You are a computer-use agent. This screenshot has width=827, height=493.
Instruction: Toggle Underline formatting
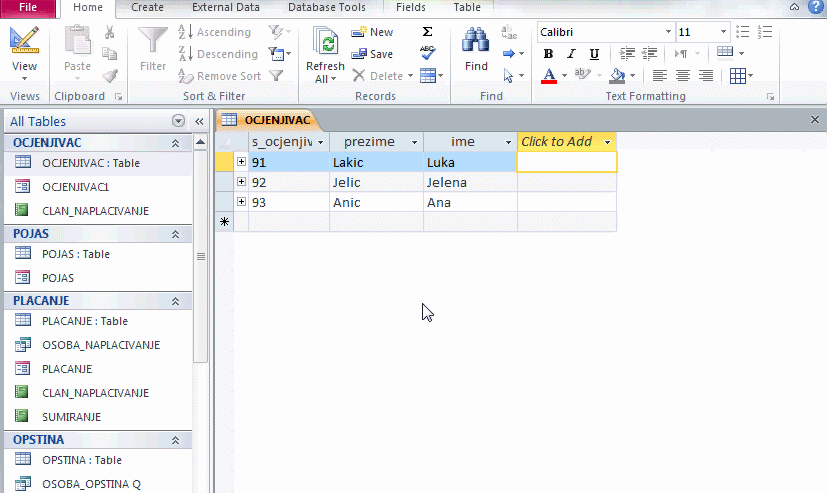[x=595, y=54]
